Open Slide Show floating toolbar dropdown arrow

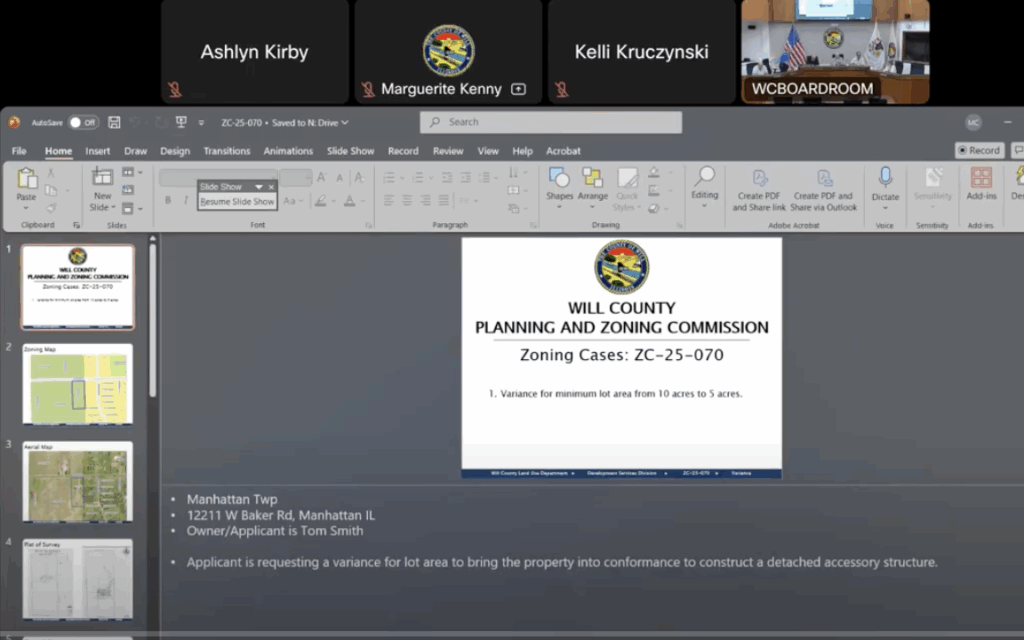pos(259,187)
